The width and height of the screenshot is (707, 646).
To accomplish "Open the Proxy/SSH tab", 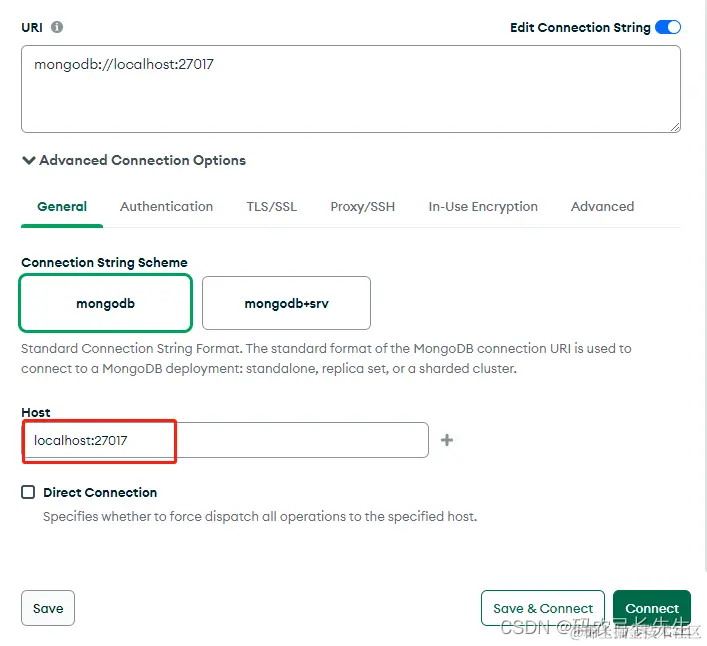I will pyautogui.click(x=362, y=207).
